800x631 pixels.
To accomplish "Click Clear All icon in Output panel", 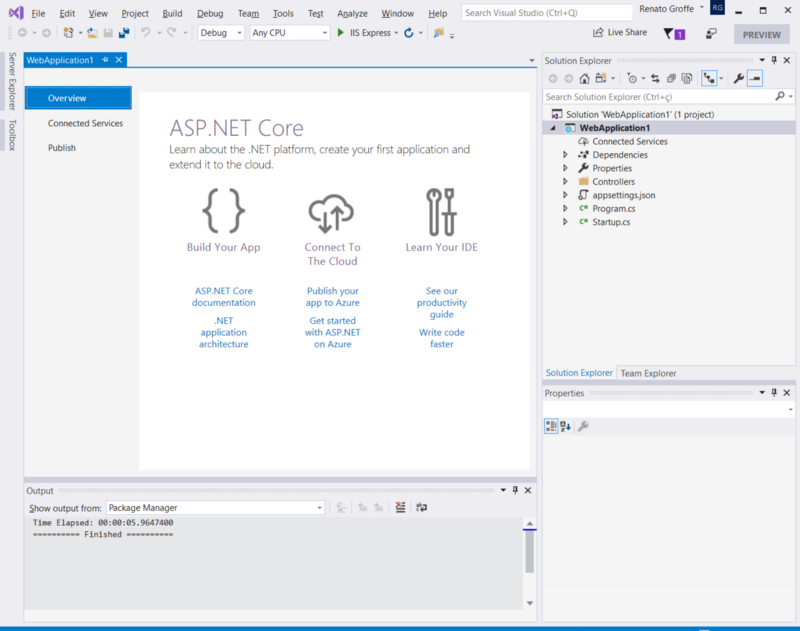I will pos(401,507).
